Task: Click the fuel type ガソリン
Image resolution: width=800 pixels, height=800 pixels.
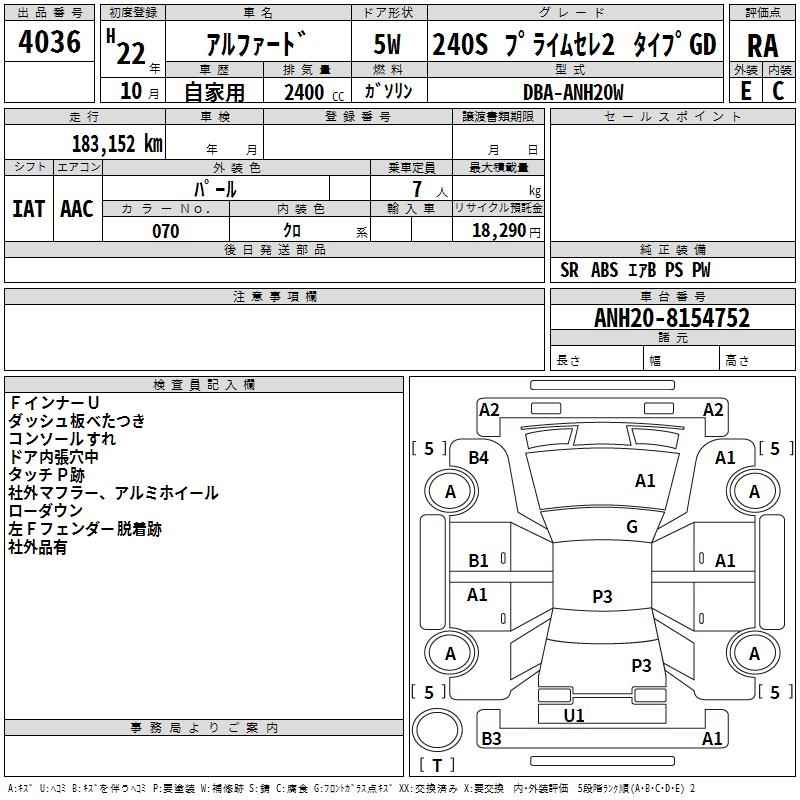Action: pos(388,91)
